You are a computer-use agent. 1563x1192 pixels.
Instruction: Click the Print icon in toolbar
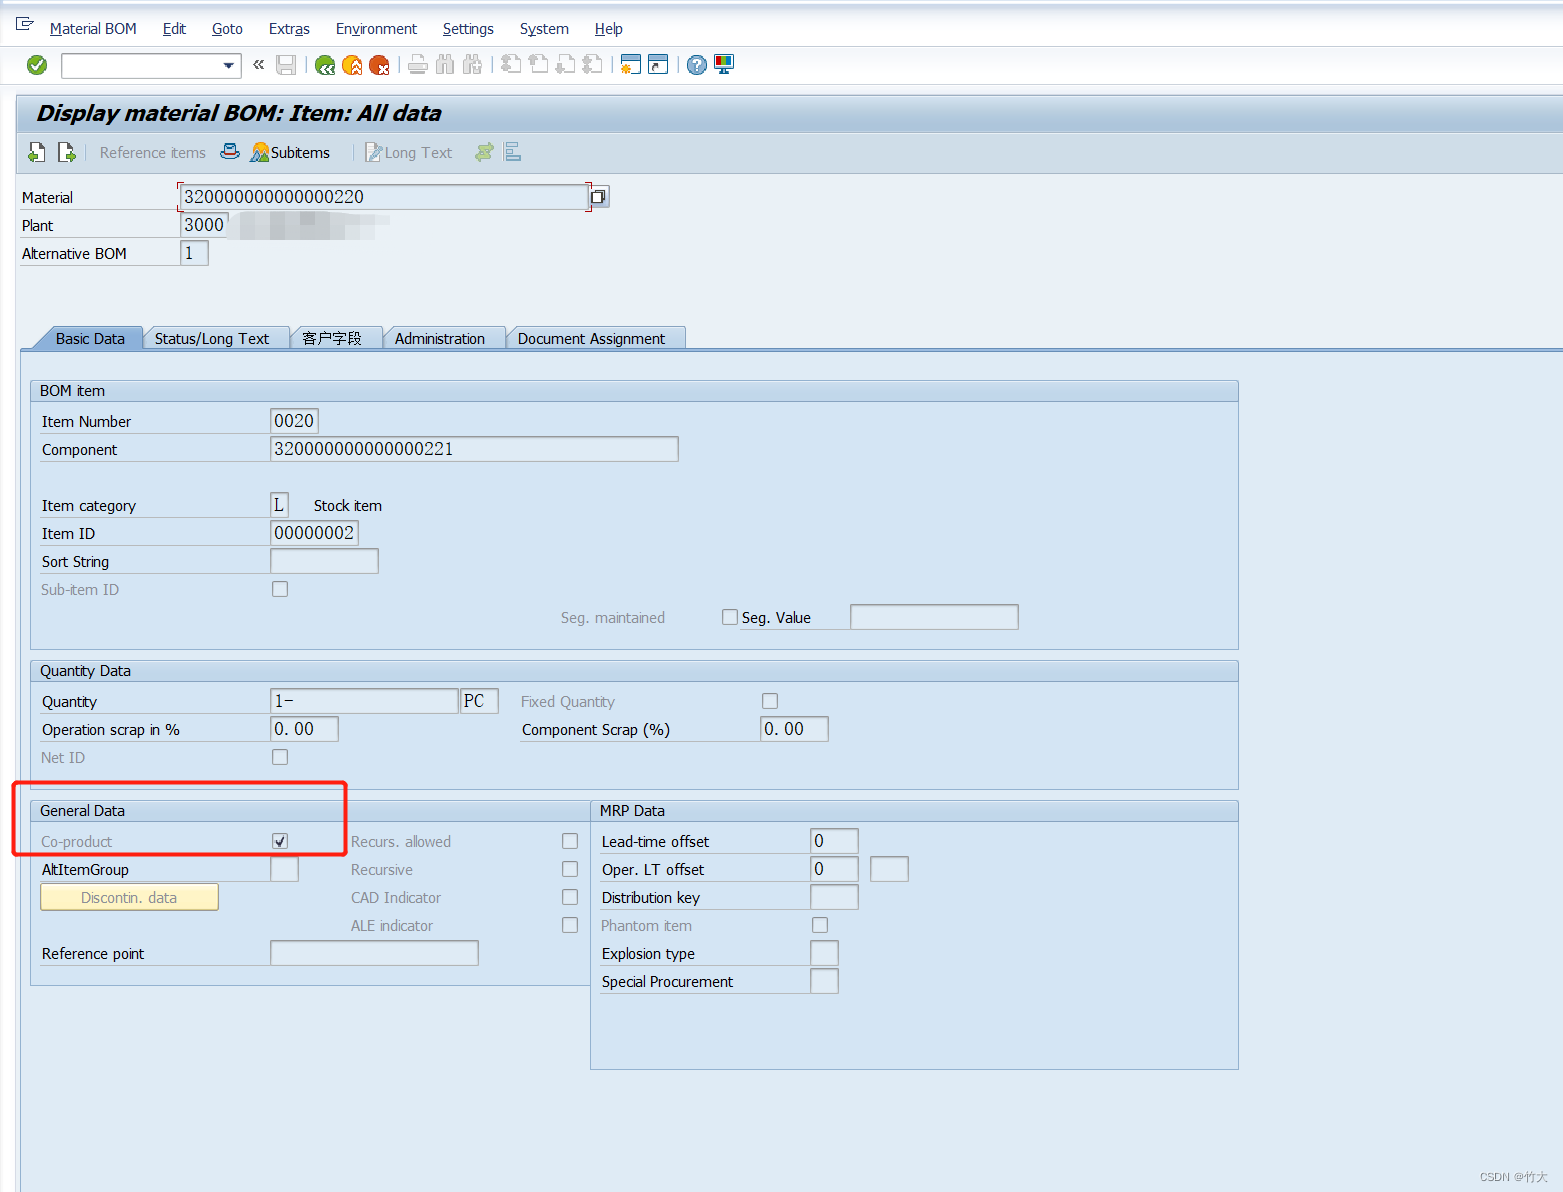coord(418,65)
